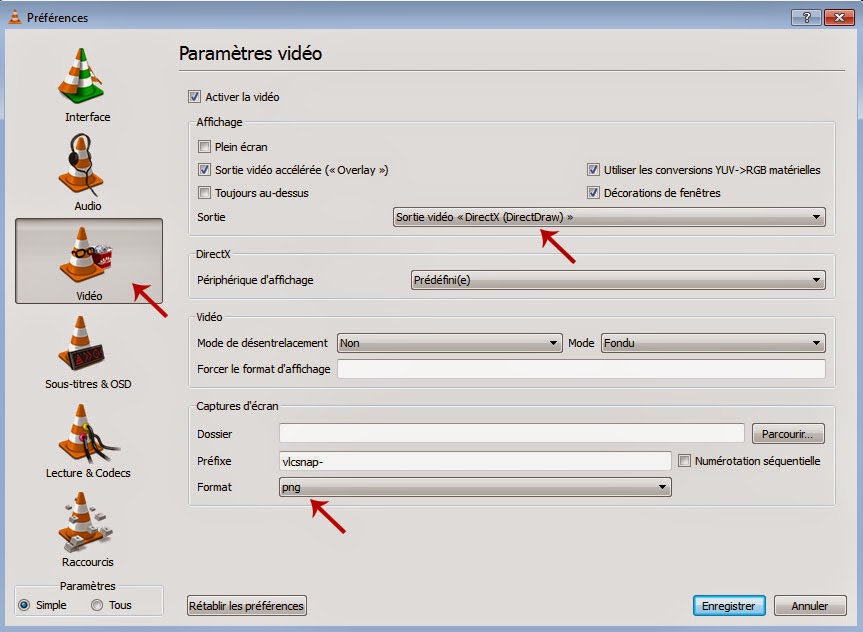
Task: Click the Parcourir... browse button
Action: [x=788, y=434]
